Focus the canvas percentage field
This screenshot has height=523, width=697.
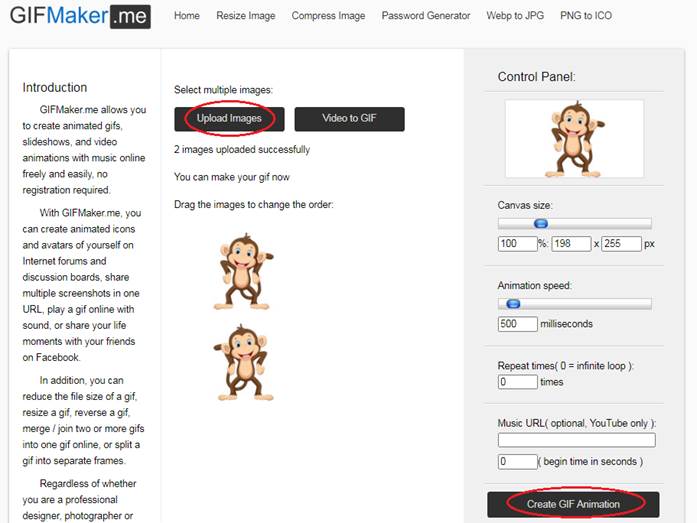(x=517, y=244)
